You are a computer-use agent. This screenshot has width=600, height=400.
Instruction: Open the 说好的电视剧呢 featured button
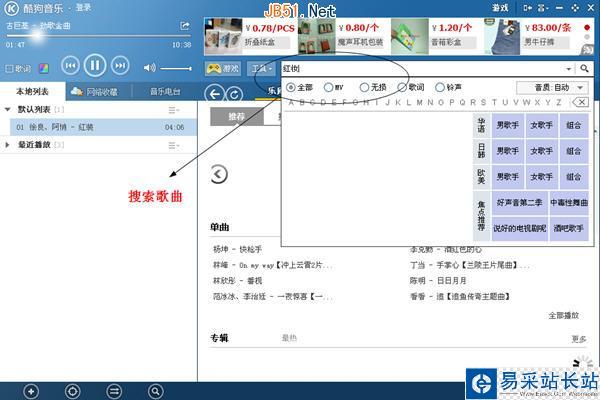point(519,229)
